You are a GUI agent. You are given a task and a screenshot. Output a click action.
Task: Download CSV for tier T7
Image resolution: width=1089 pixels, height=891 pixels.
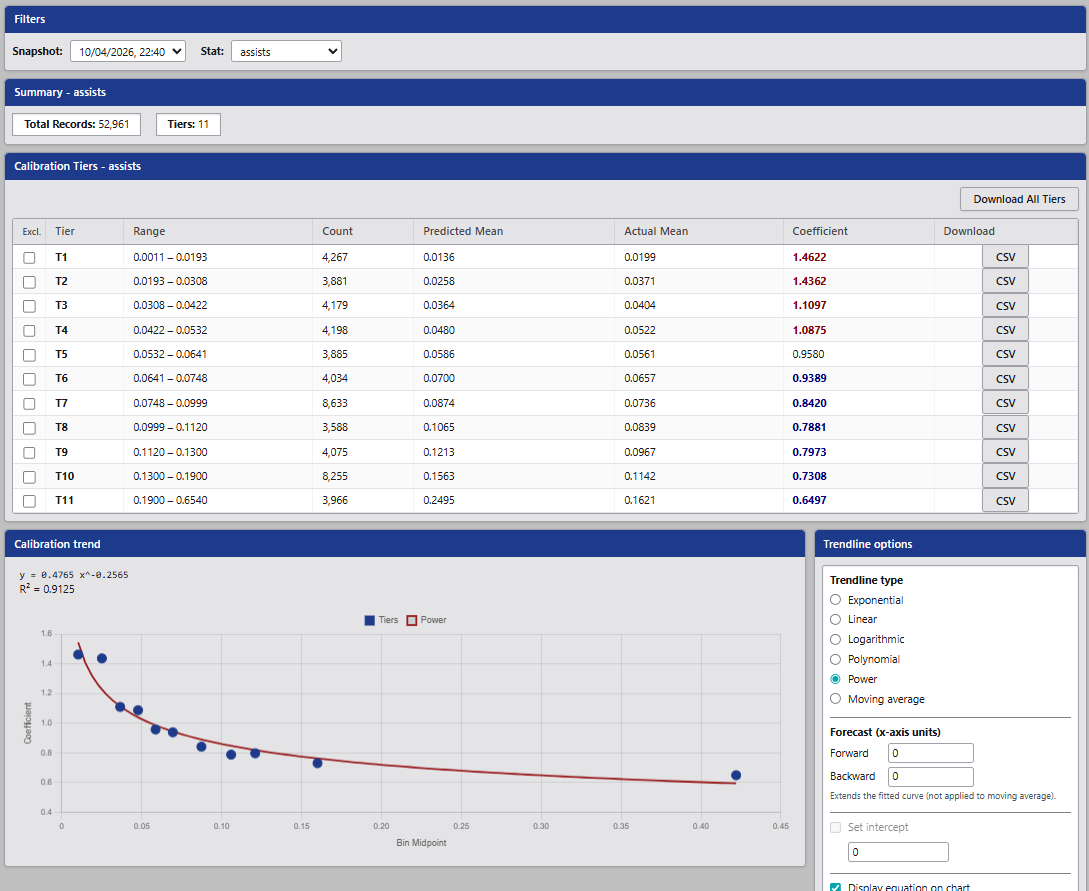(x=1005, y=403)
